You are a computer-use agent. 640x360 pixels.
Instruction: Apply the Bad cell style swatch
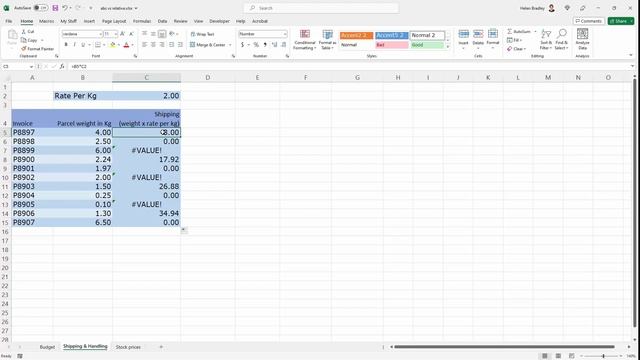coord(392,45)
